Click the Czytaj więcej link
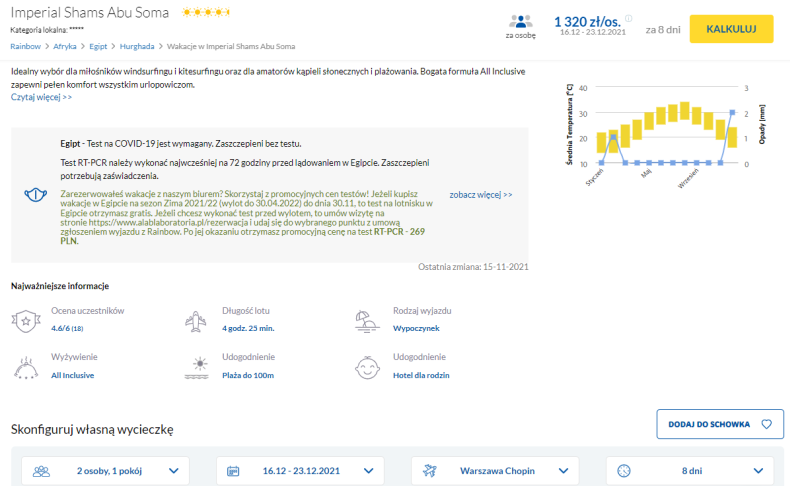This screenshot has width=790, height=486. 41,97
